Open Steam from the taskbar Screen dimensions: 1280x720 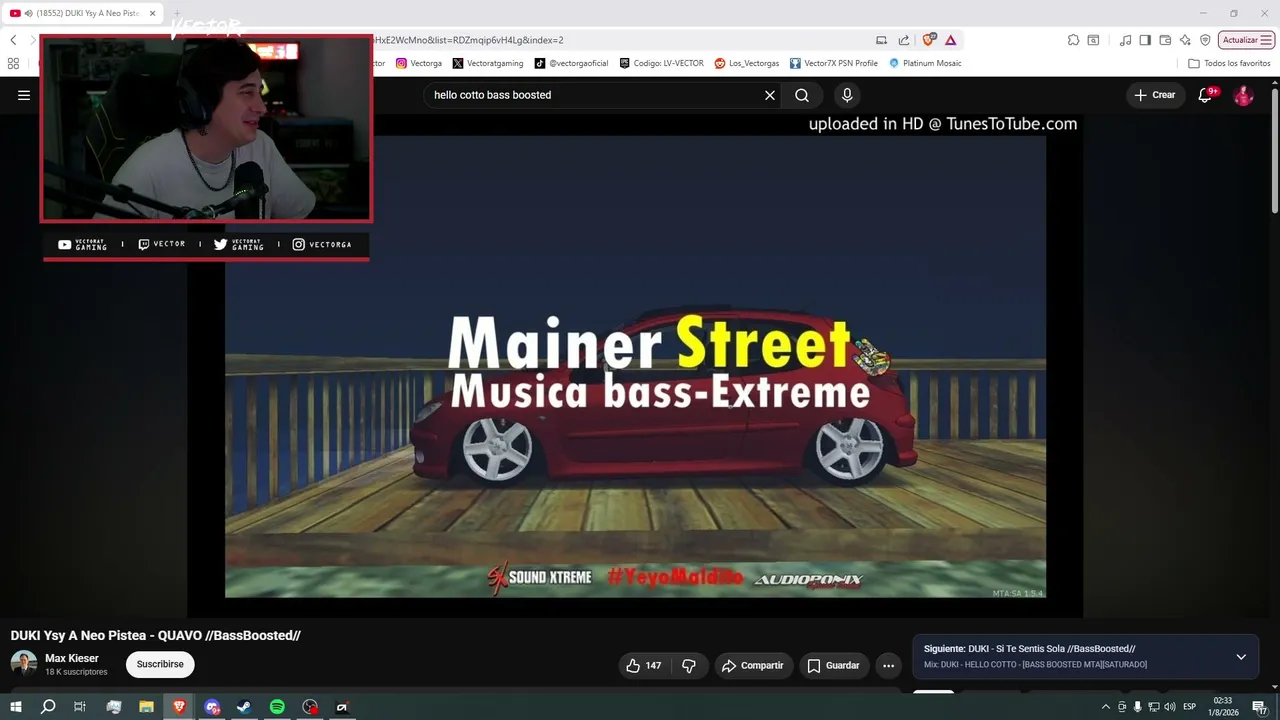point(244,707)
